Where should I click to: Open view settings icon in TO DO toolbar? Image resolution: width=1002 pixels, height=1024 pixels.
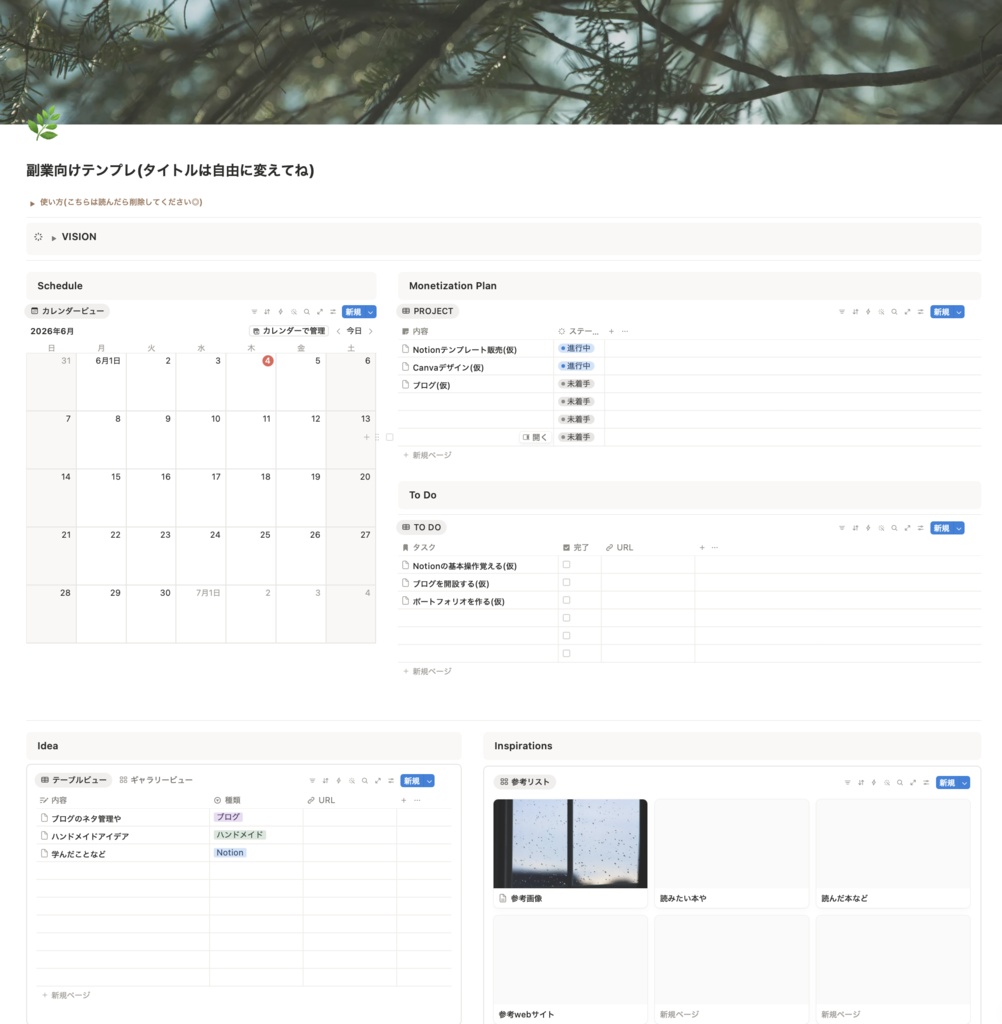tap(920, 528)
